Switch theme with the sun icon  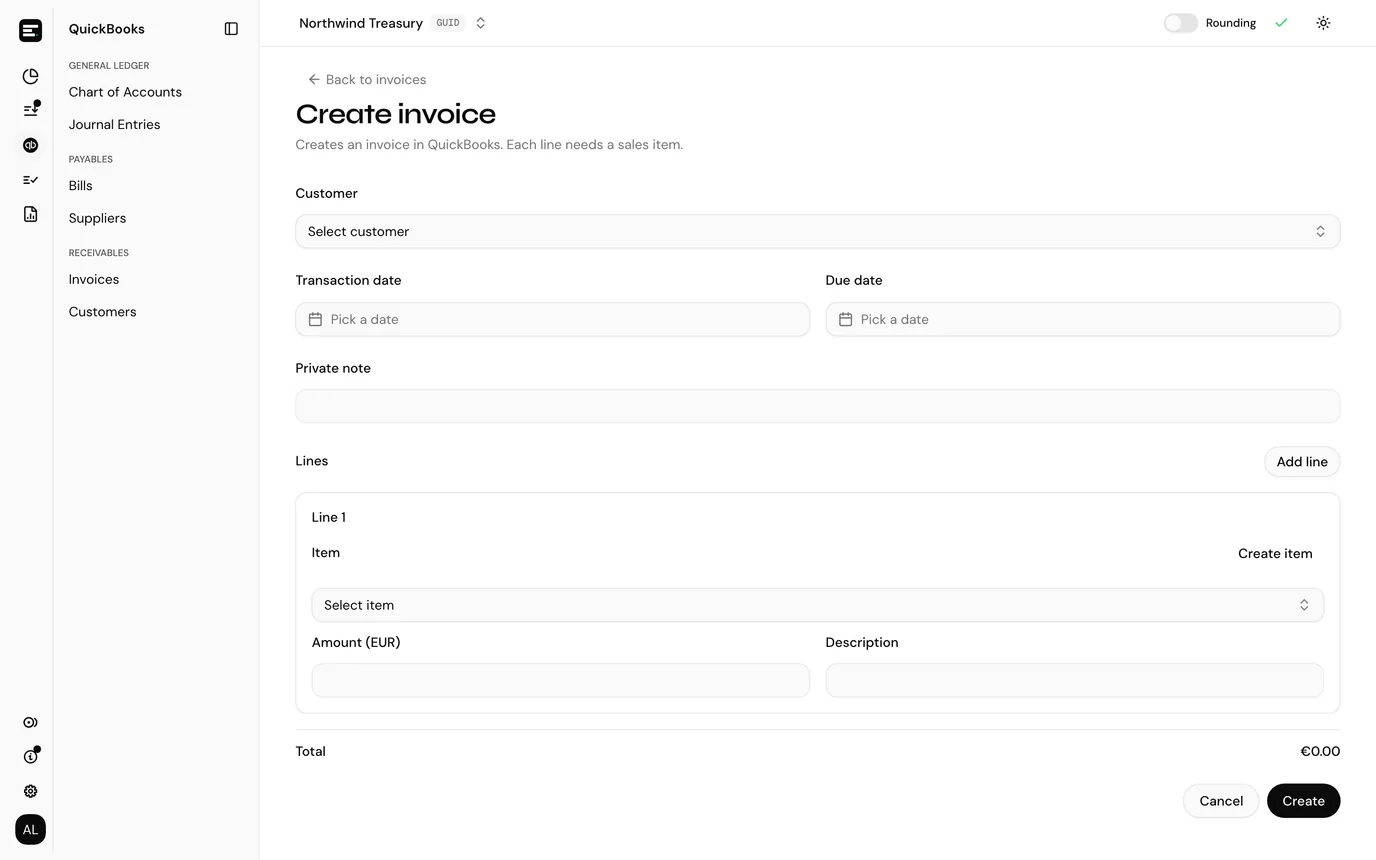[x=1323, y=23]
